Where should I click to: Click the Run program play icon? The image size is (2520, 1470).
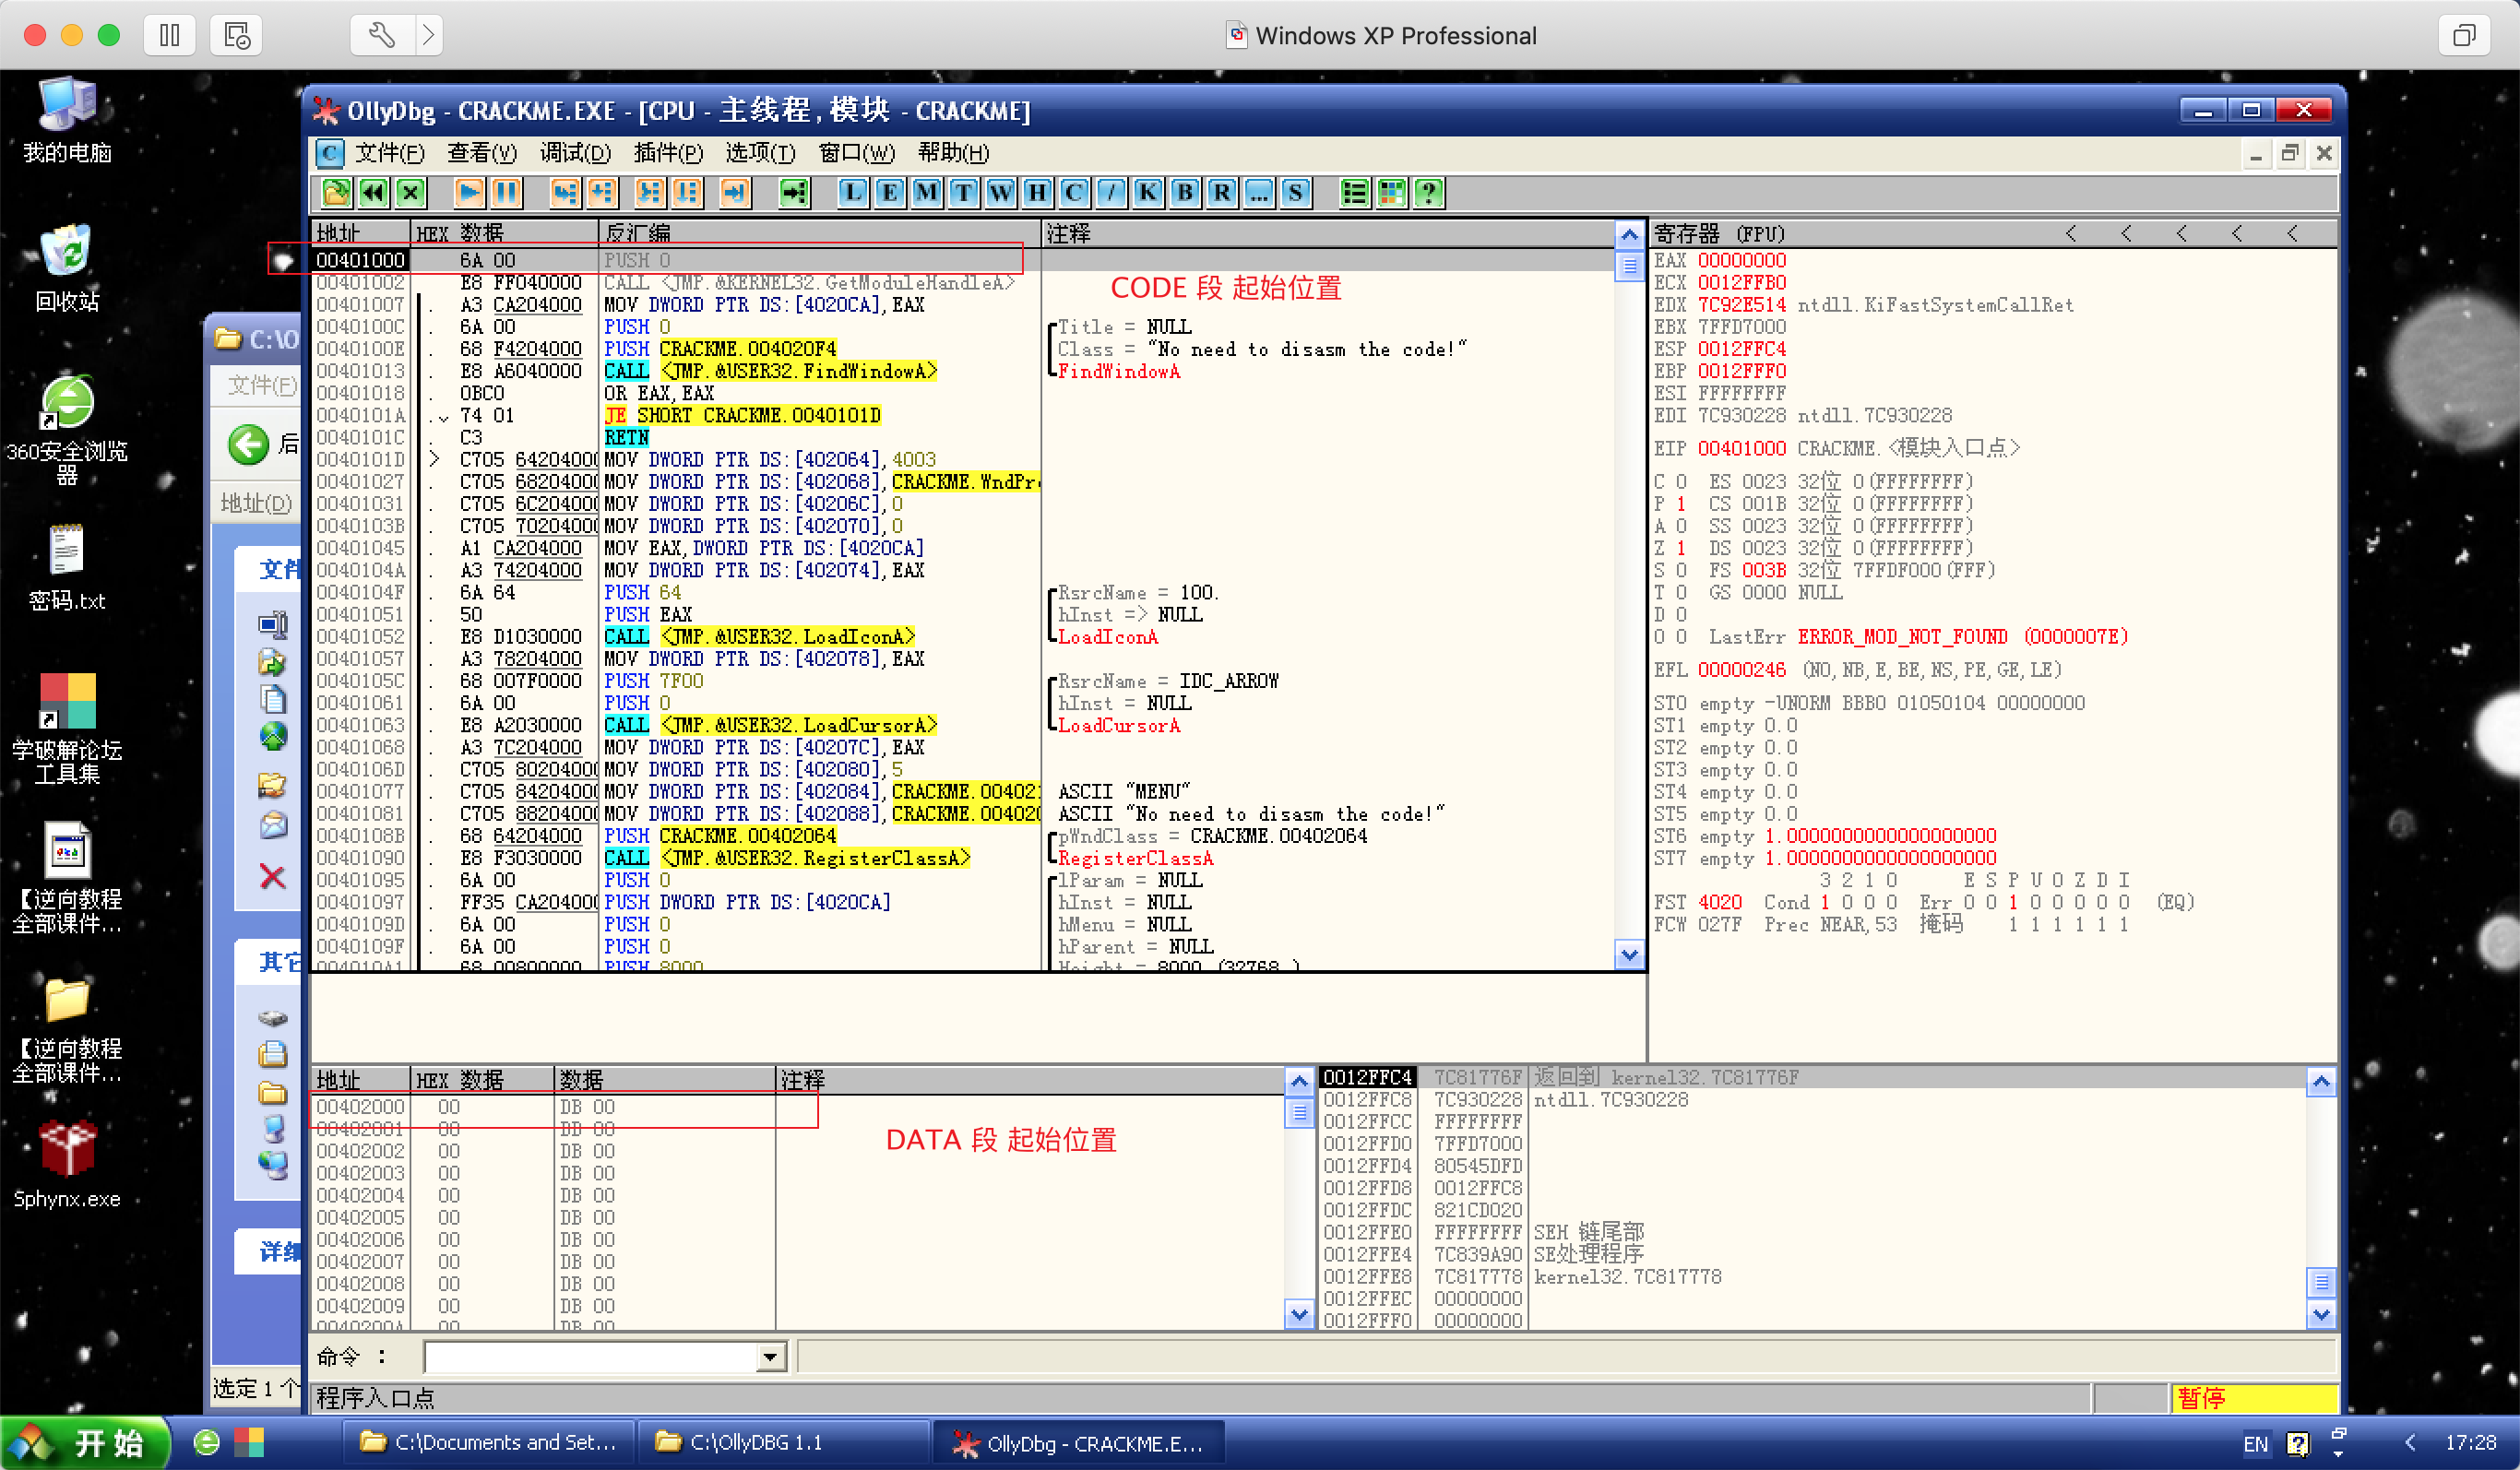point(468,193)
